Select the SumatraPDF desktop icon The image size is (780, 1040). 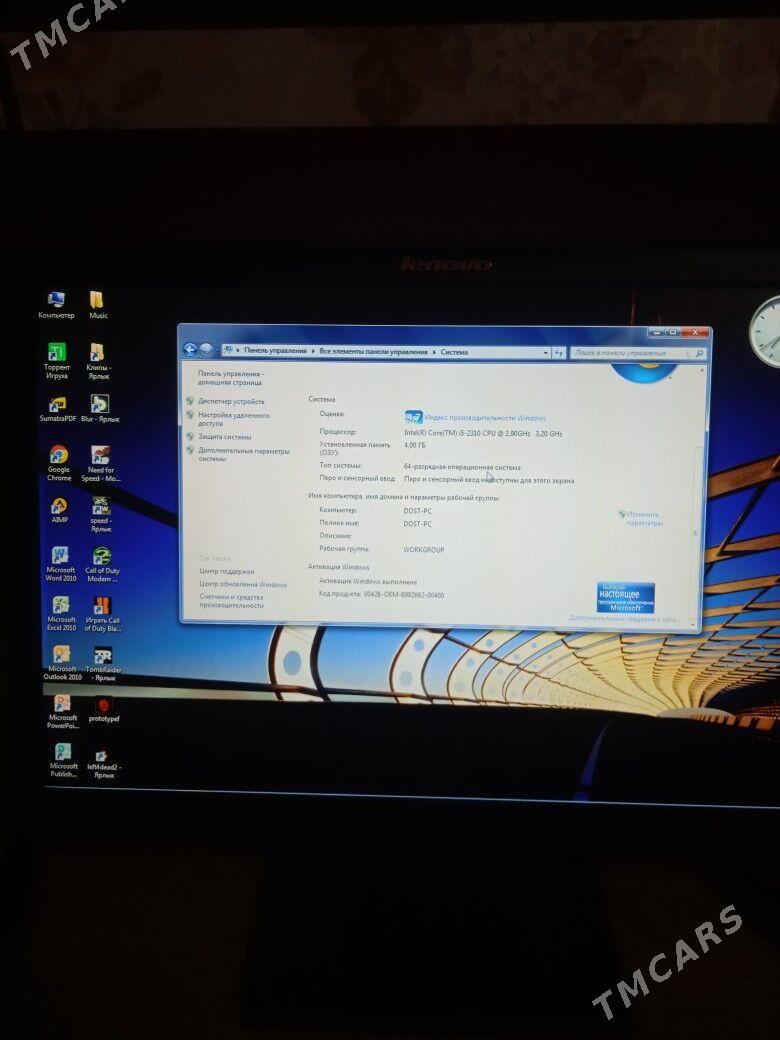click(58, 405)
